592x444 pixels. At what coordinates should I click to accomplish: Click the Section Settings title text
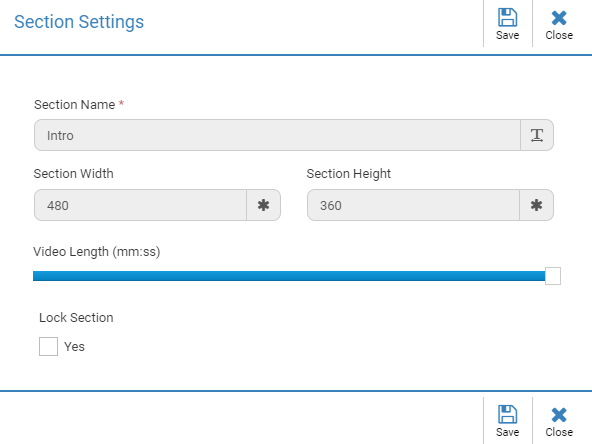[79, 22]
